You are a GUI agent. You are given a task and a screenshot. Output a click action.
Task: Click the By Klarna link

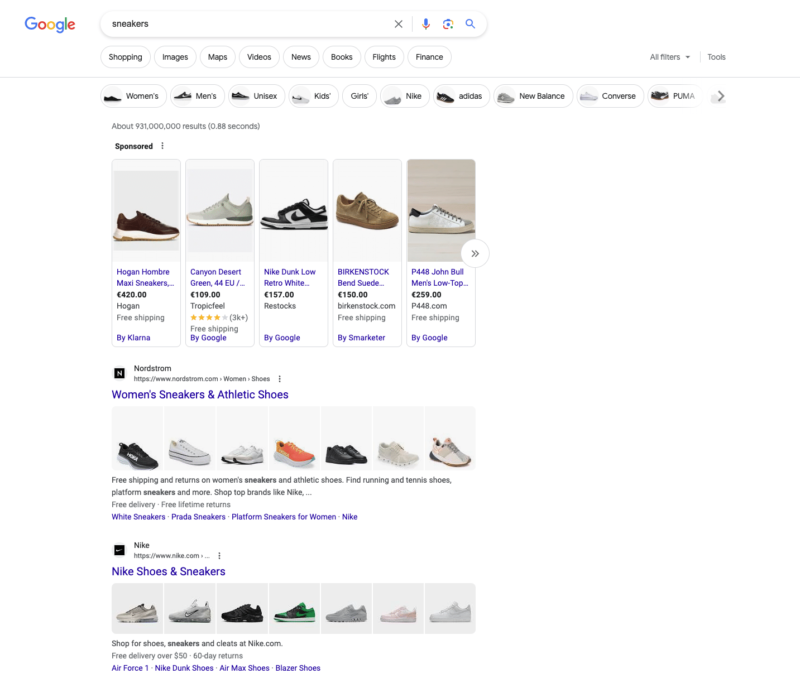(x=133, y=338)
